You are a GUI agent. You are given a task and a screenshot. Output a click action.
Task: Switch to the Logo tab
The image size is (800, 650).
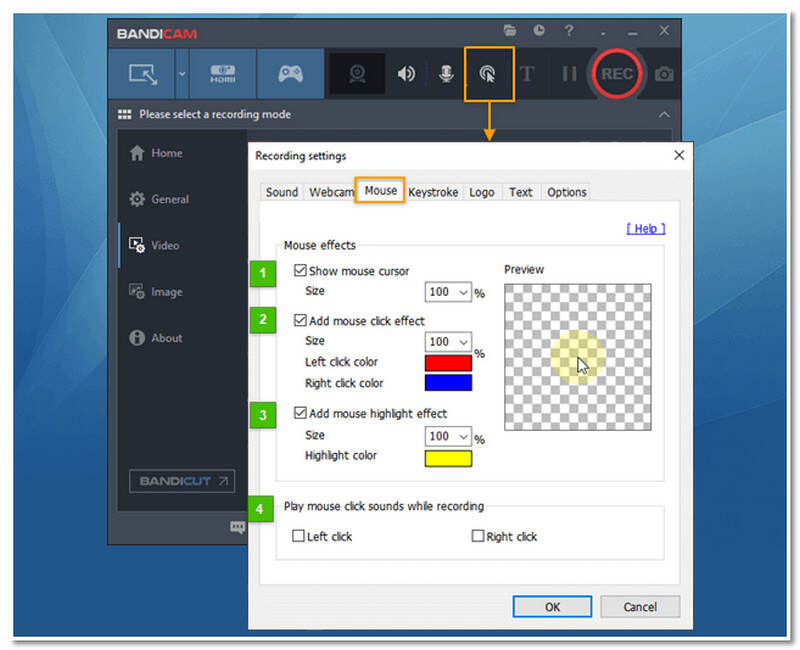[482, 192]
